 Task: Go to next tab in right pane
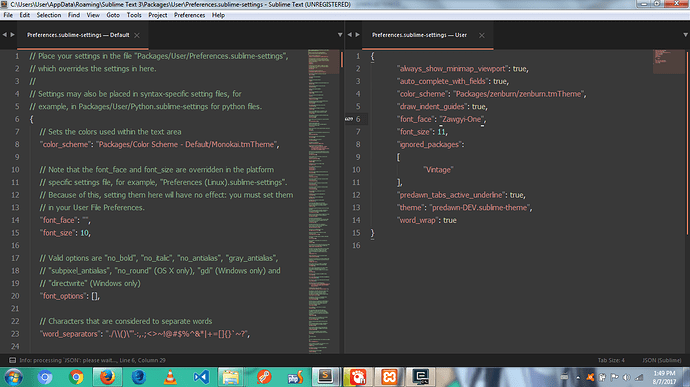coord(357,35)
